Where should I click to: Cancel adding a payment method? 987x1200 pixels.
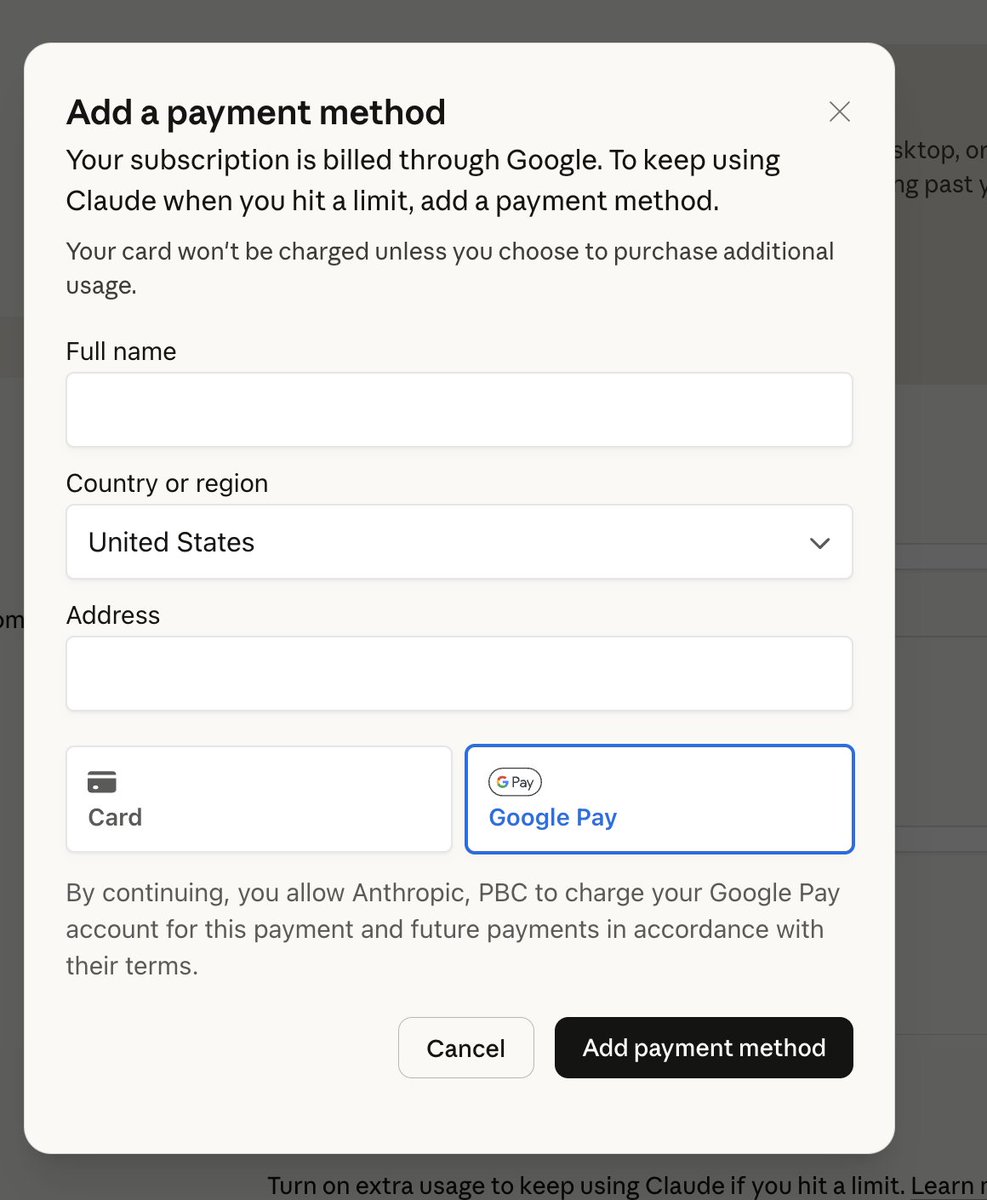[466, 1048]
